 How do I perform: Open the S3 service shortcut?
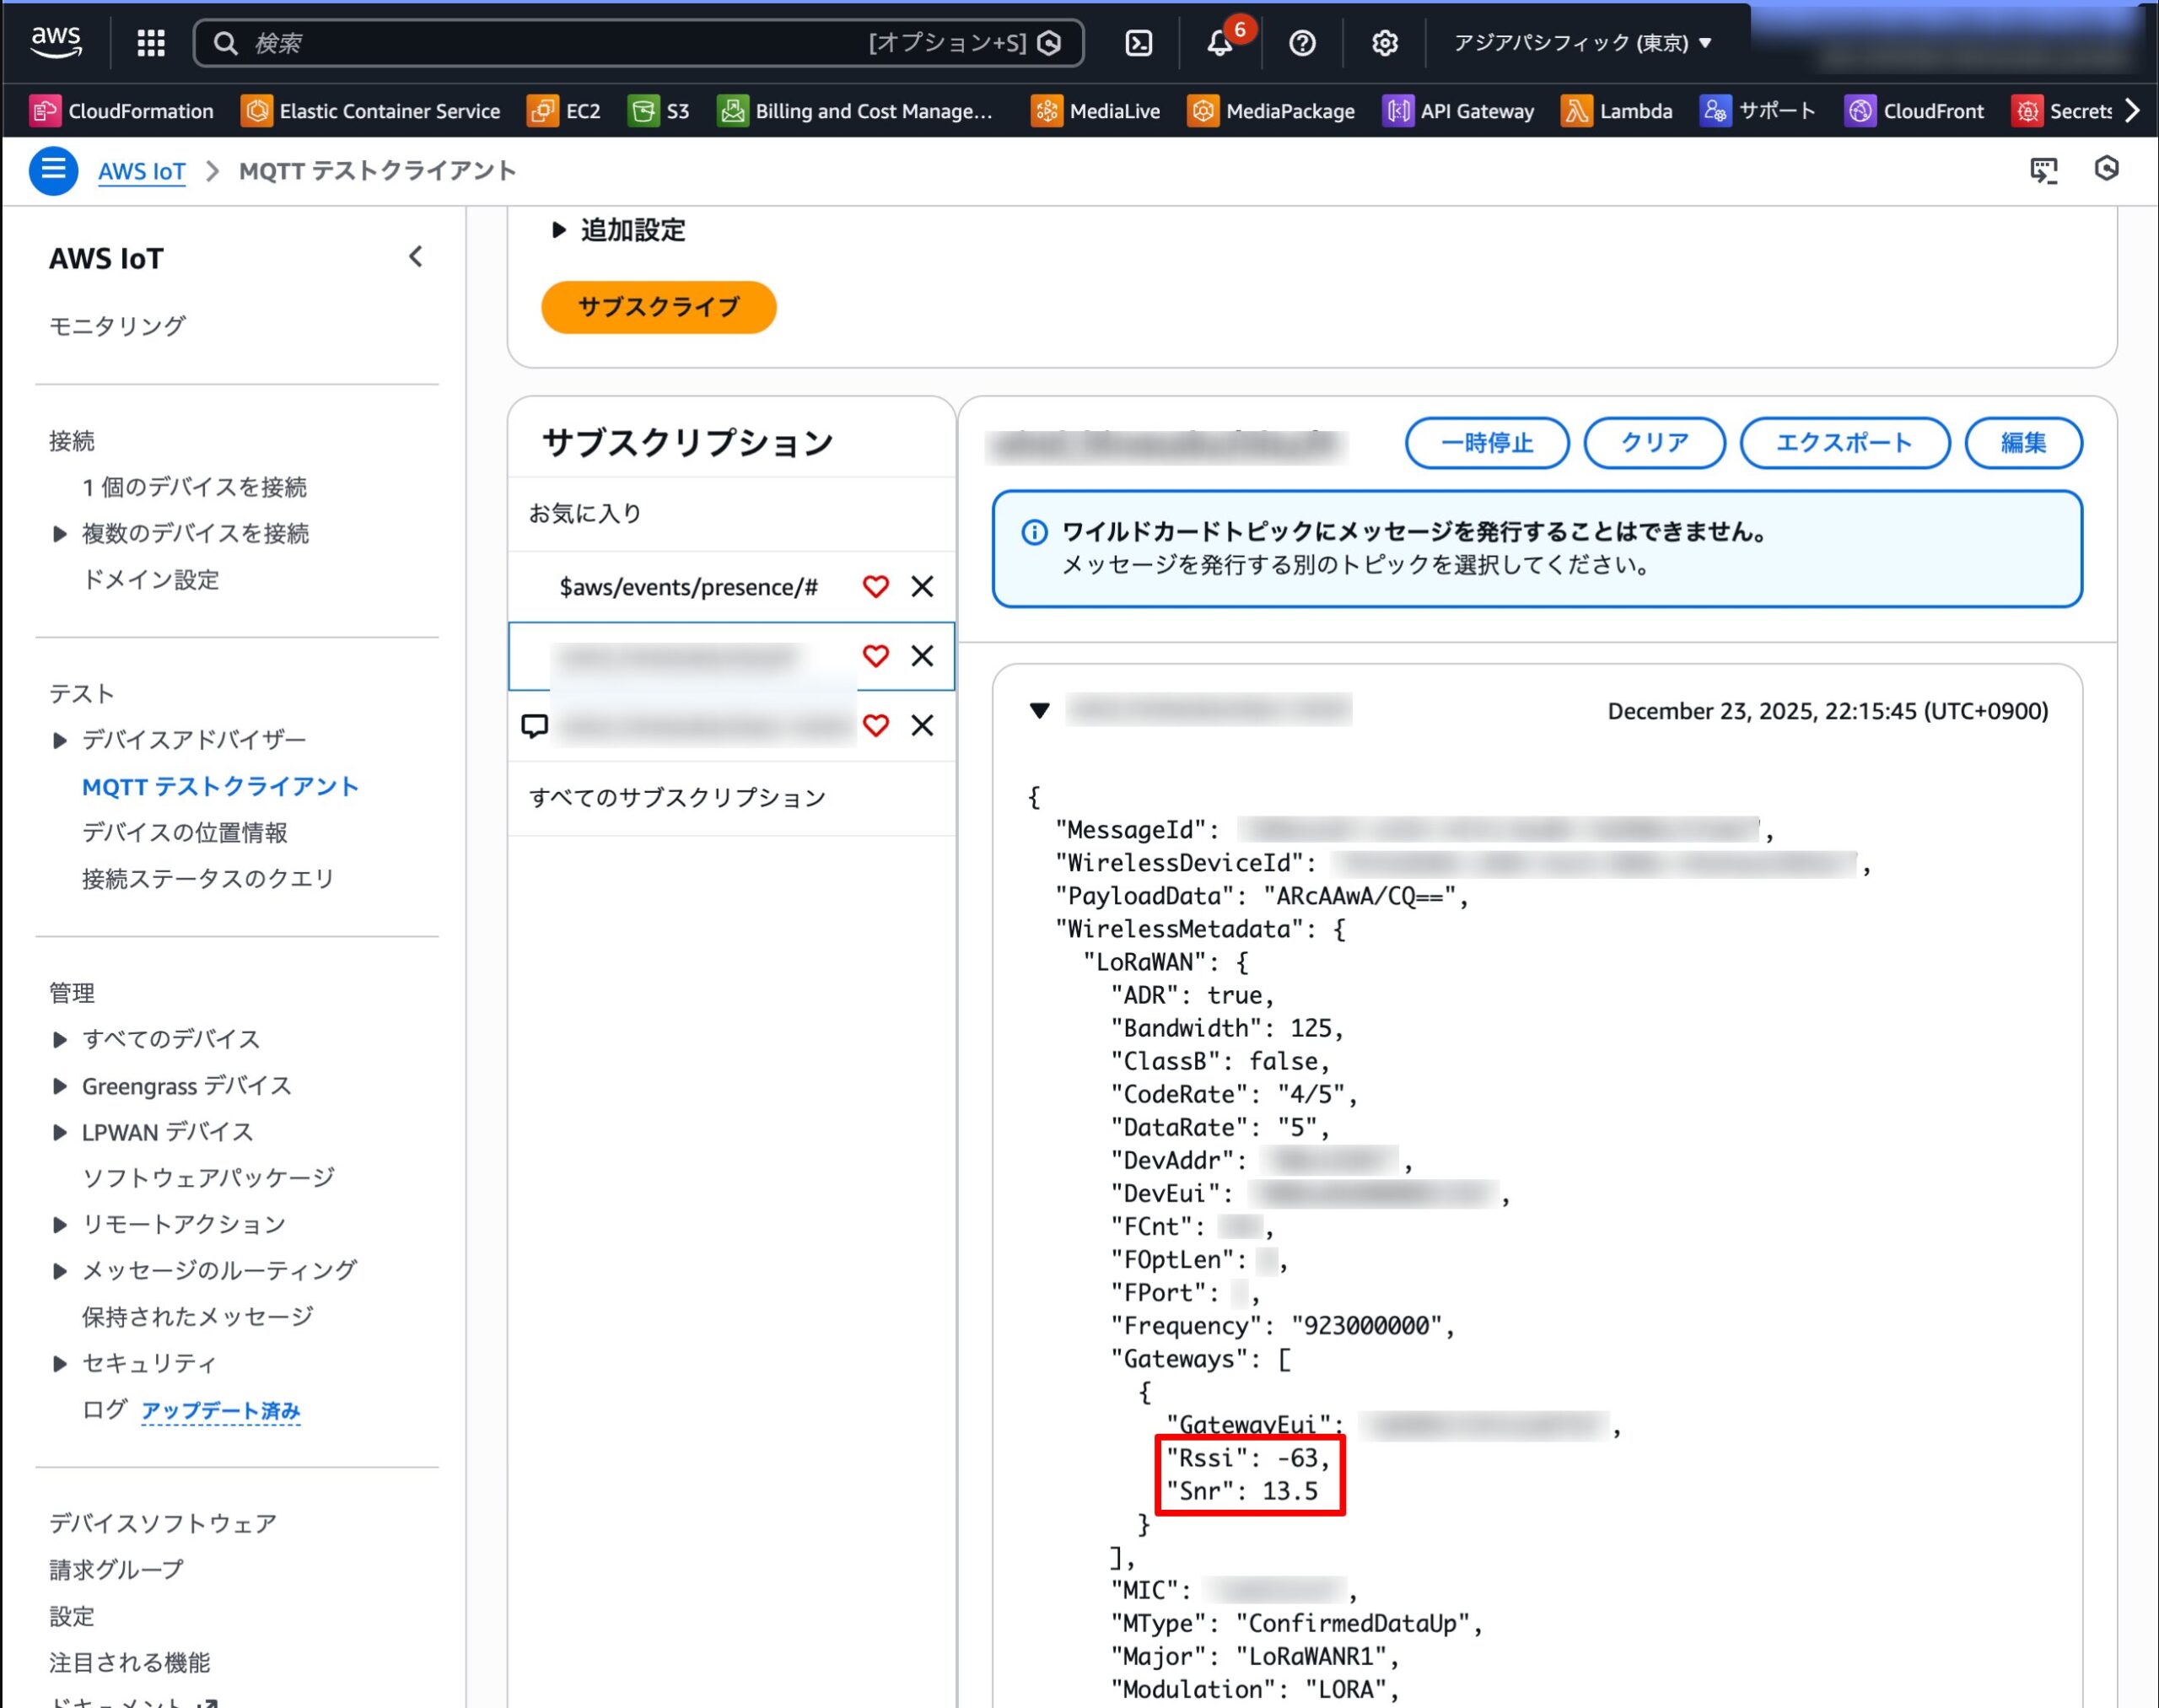659,111
